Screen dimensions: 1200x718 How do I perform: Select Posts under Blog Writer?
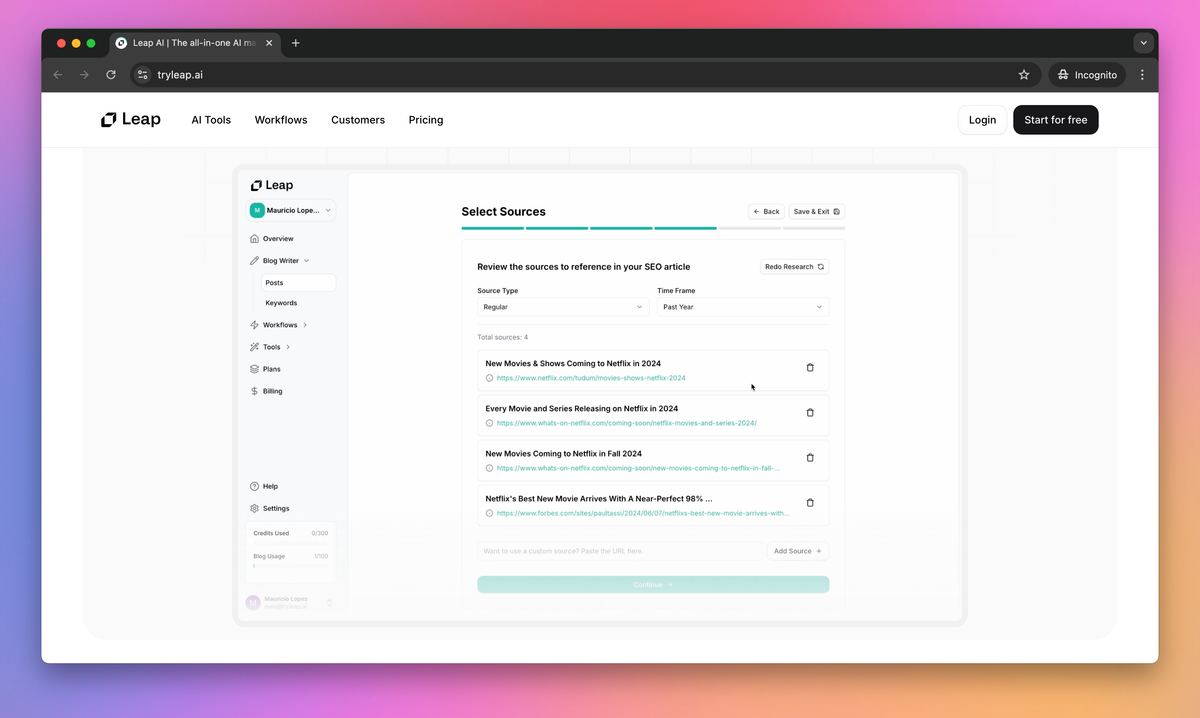pyautogui.click(x=298, y=283)
